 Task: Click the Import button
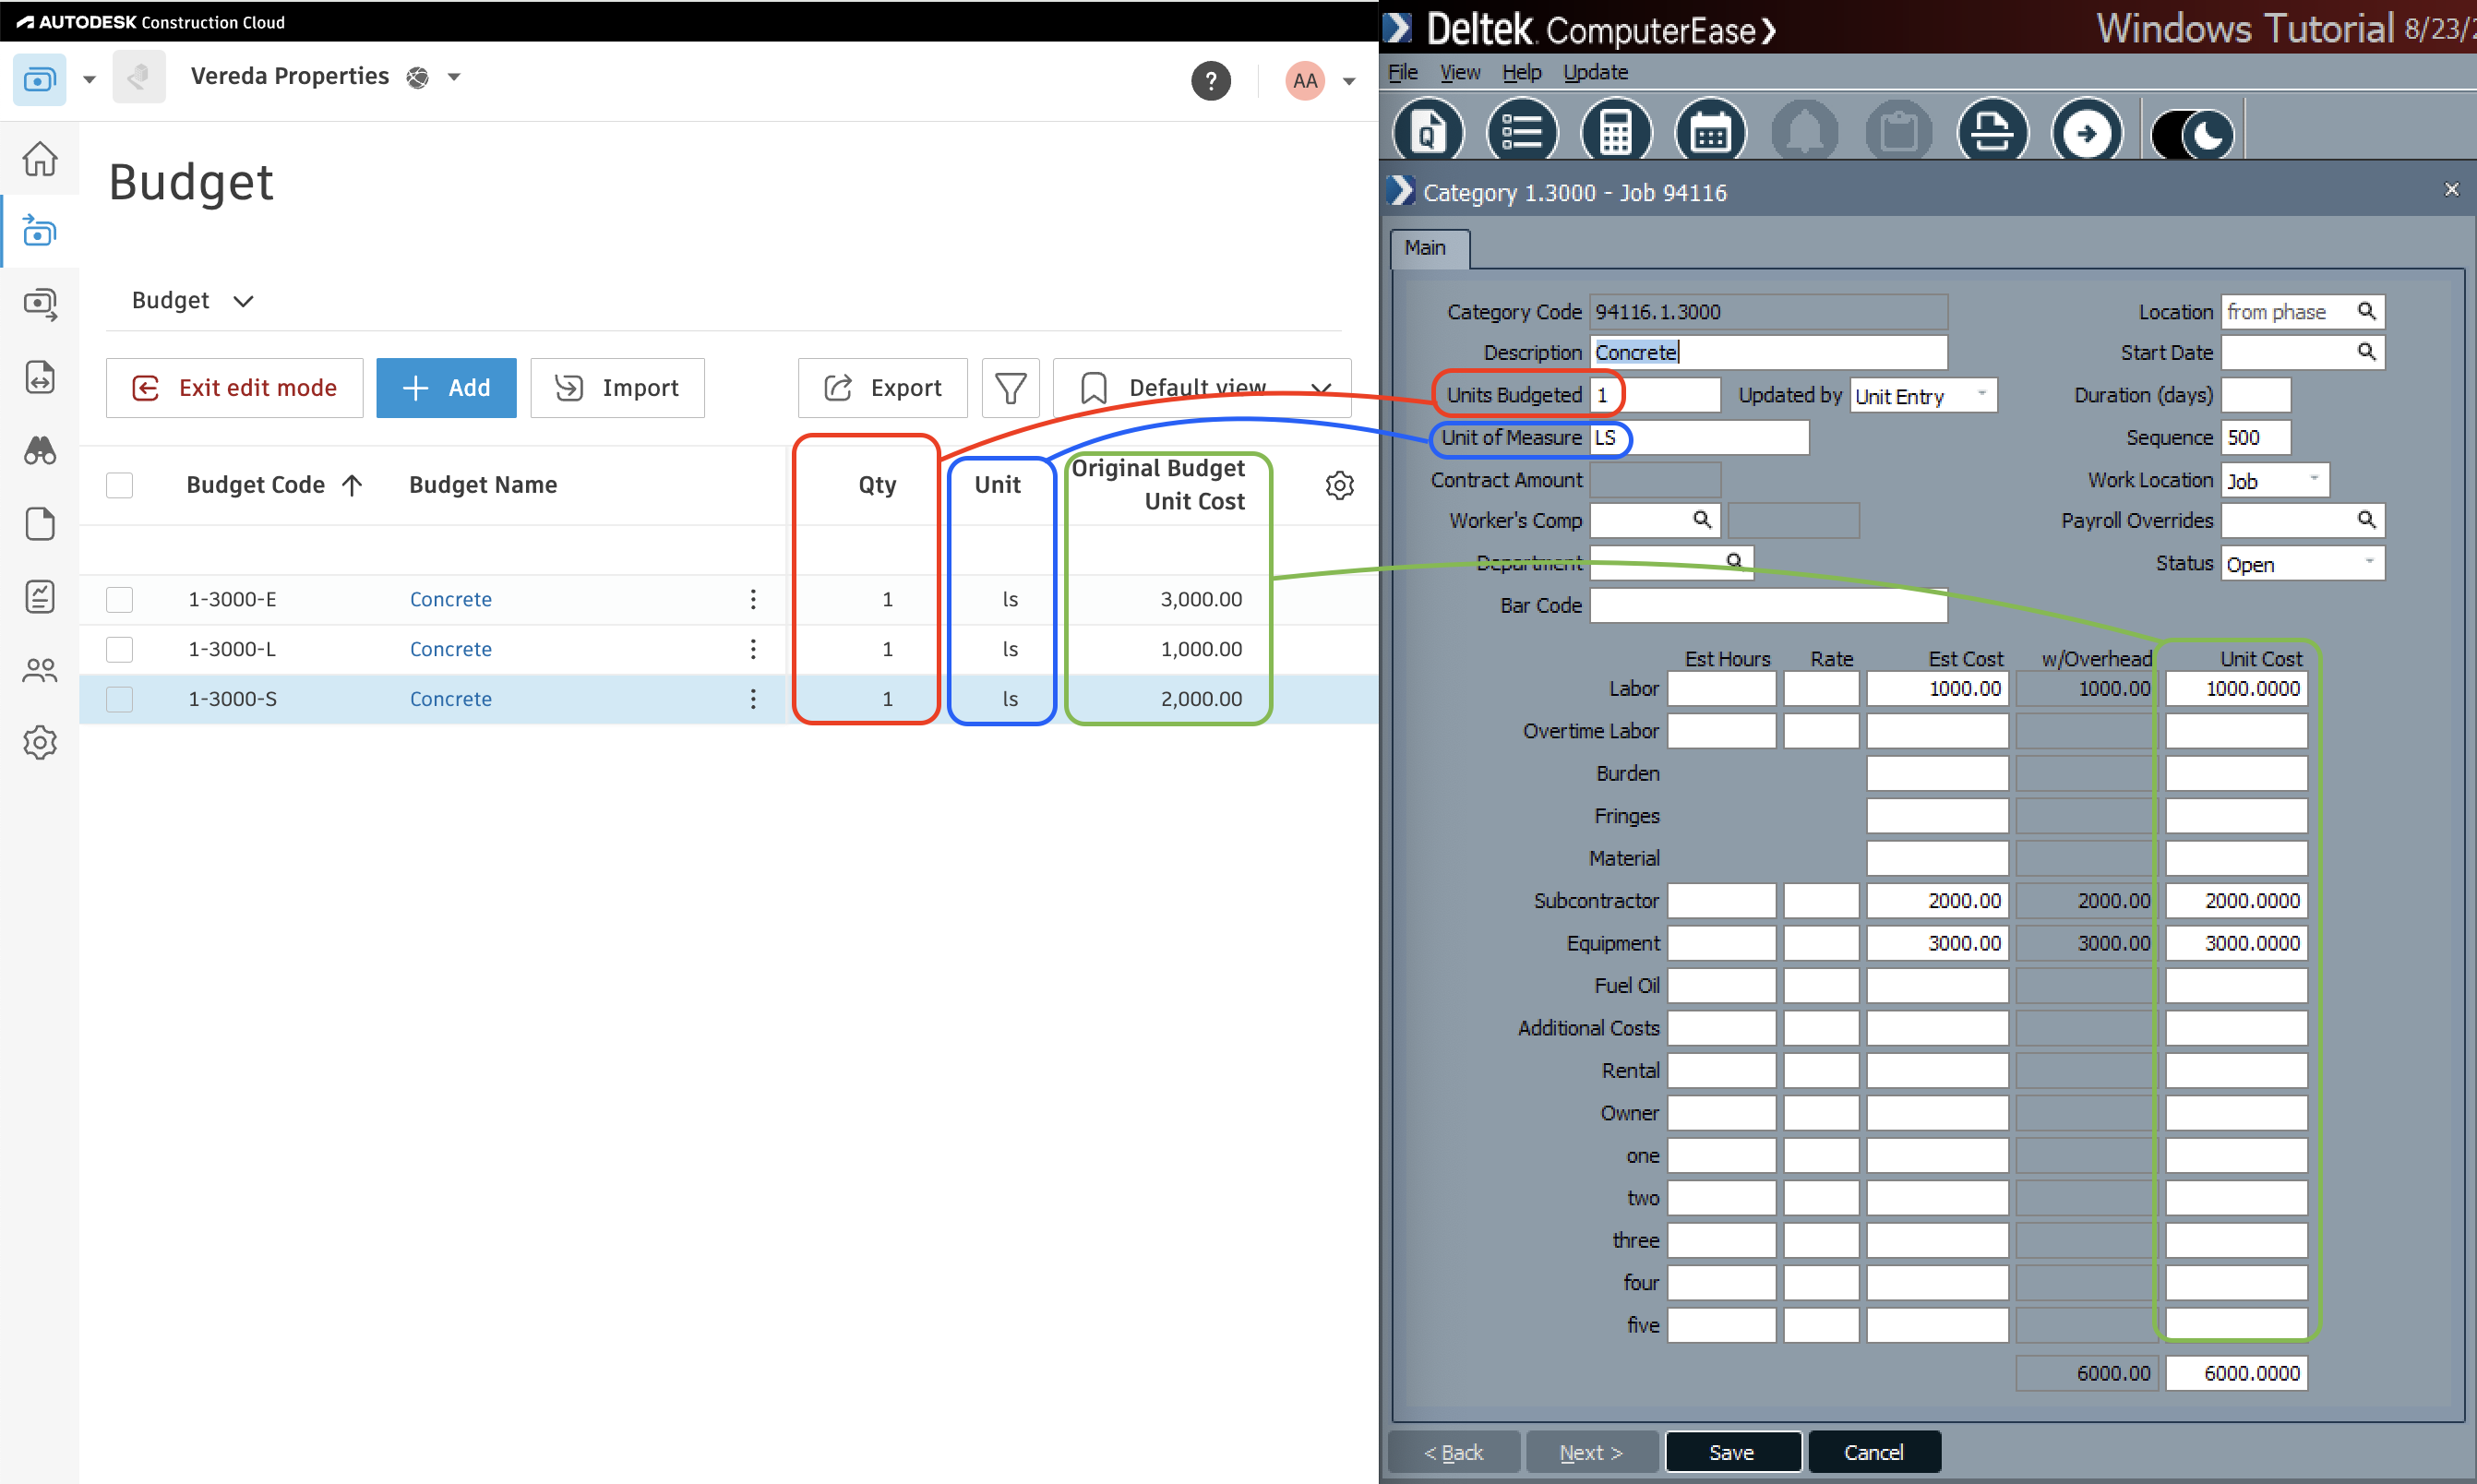pos(617,388)
